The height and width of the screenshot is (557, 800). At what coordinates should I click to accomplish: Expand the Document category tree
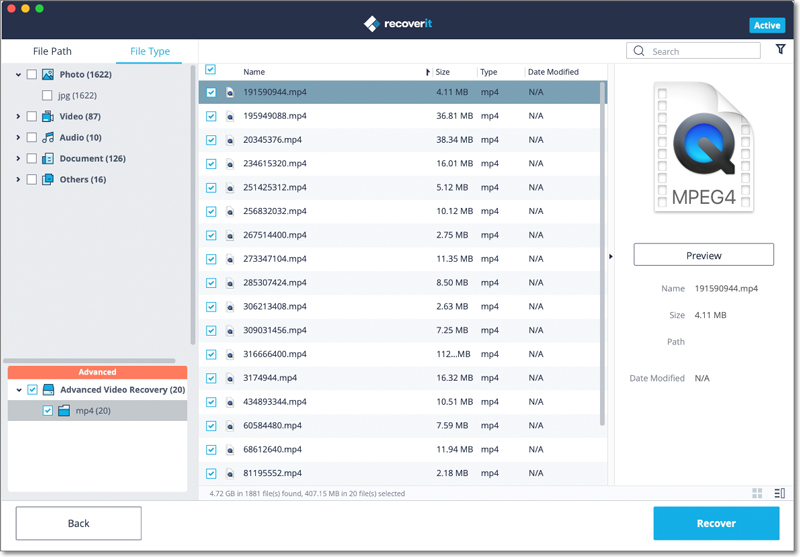point(18,158)
